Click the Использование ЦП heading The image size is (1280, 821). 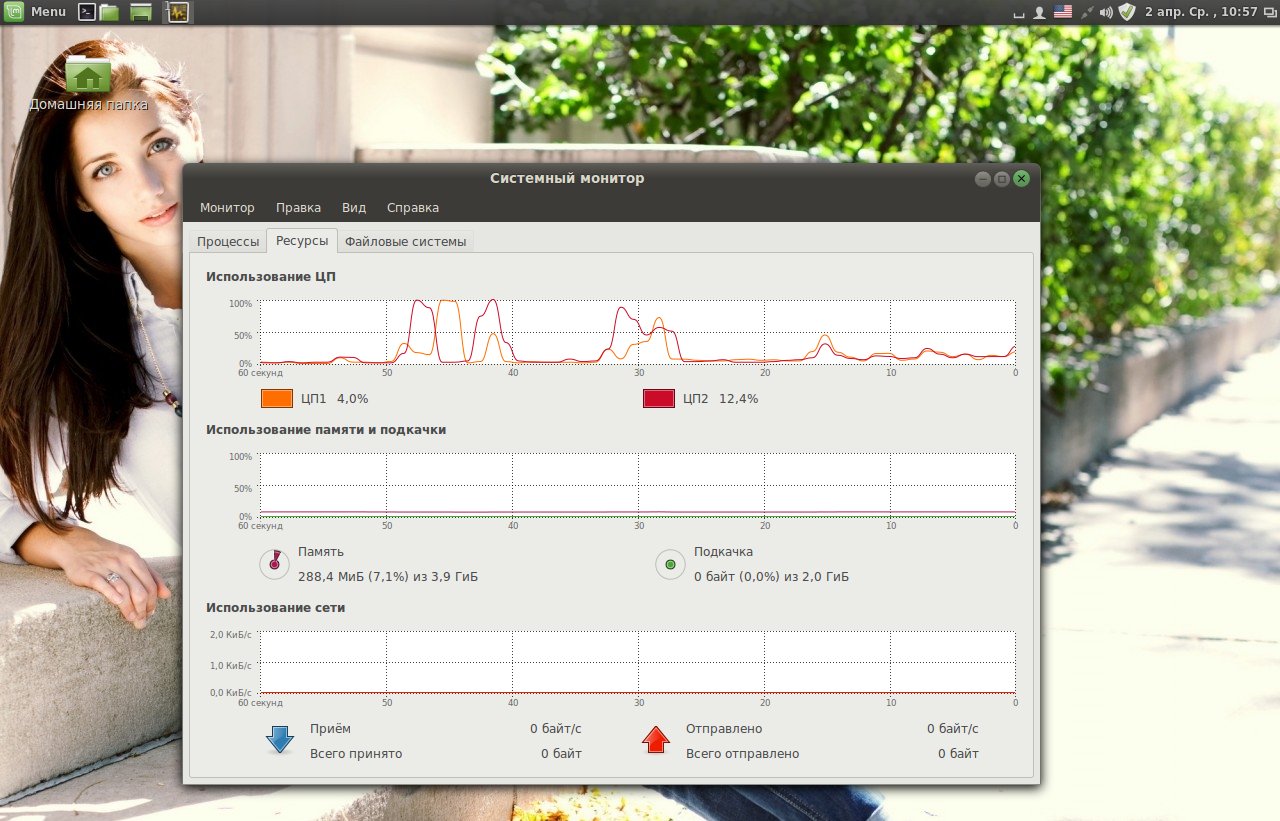[x=270, y=276]
